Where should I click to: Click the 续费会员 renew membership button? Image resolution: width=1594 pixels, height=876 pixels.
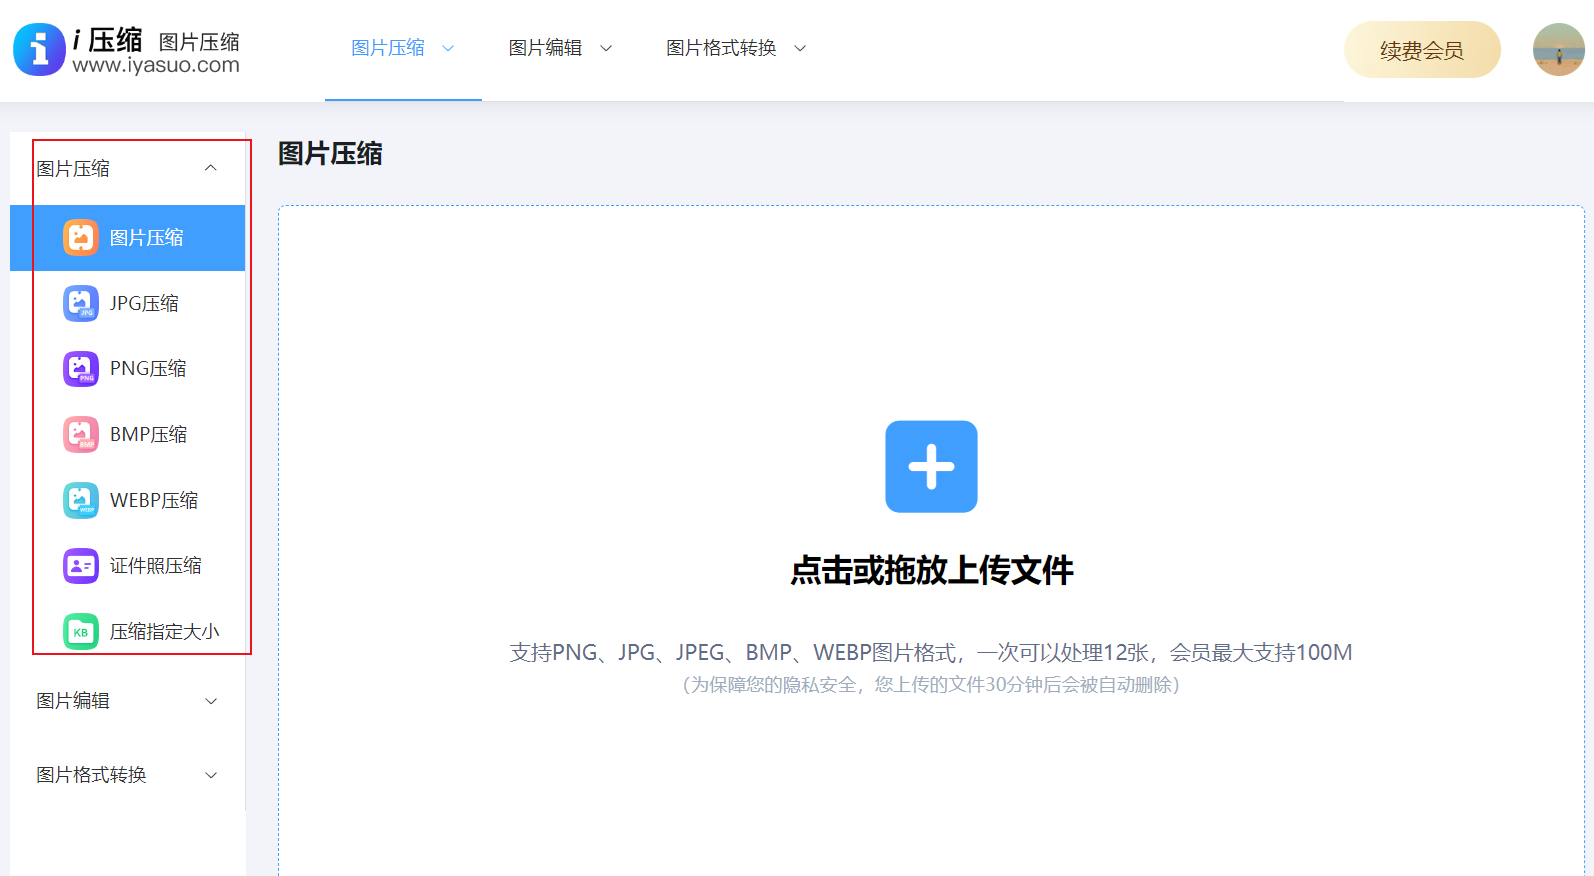pos(1421,50)
